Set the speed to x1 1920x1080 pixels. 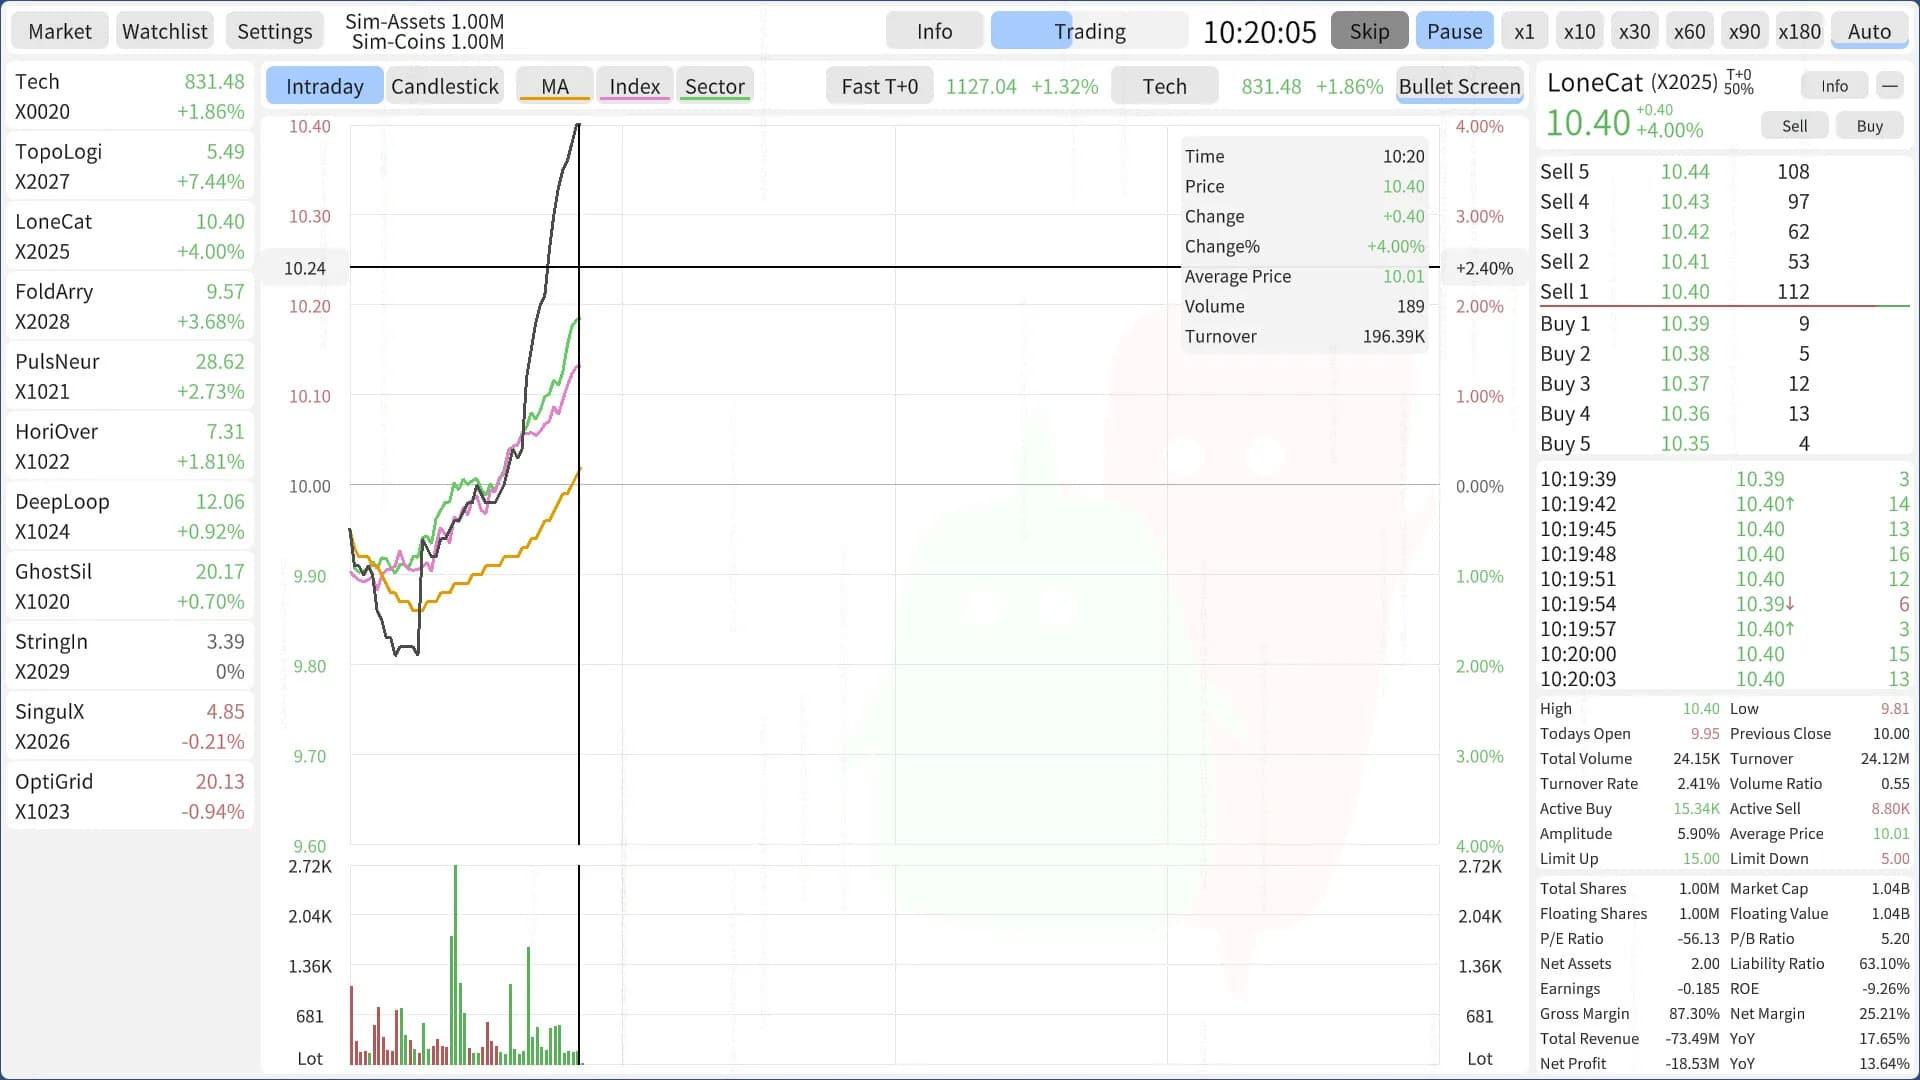[x=1524, y=31]
